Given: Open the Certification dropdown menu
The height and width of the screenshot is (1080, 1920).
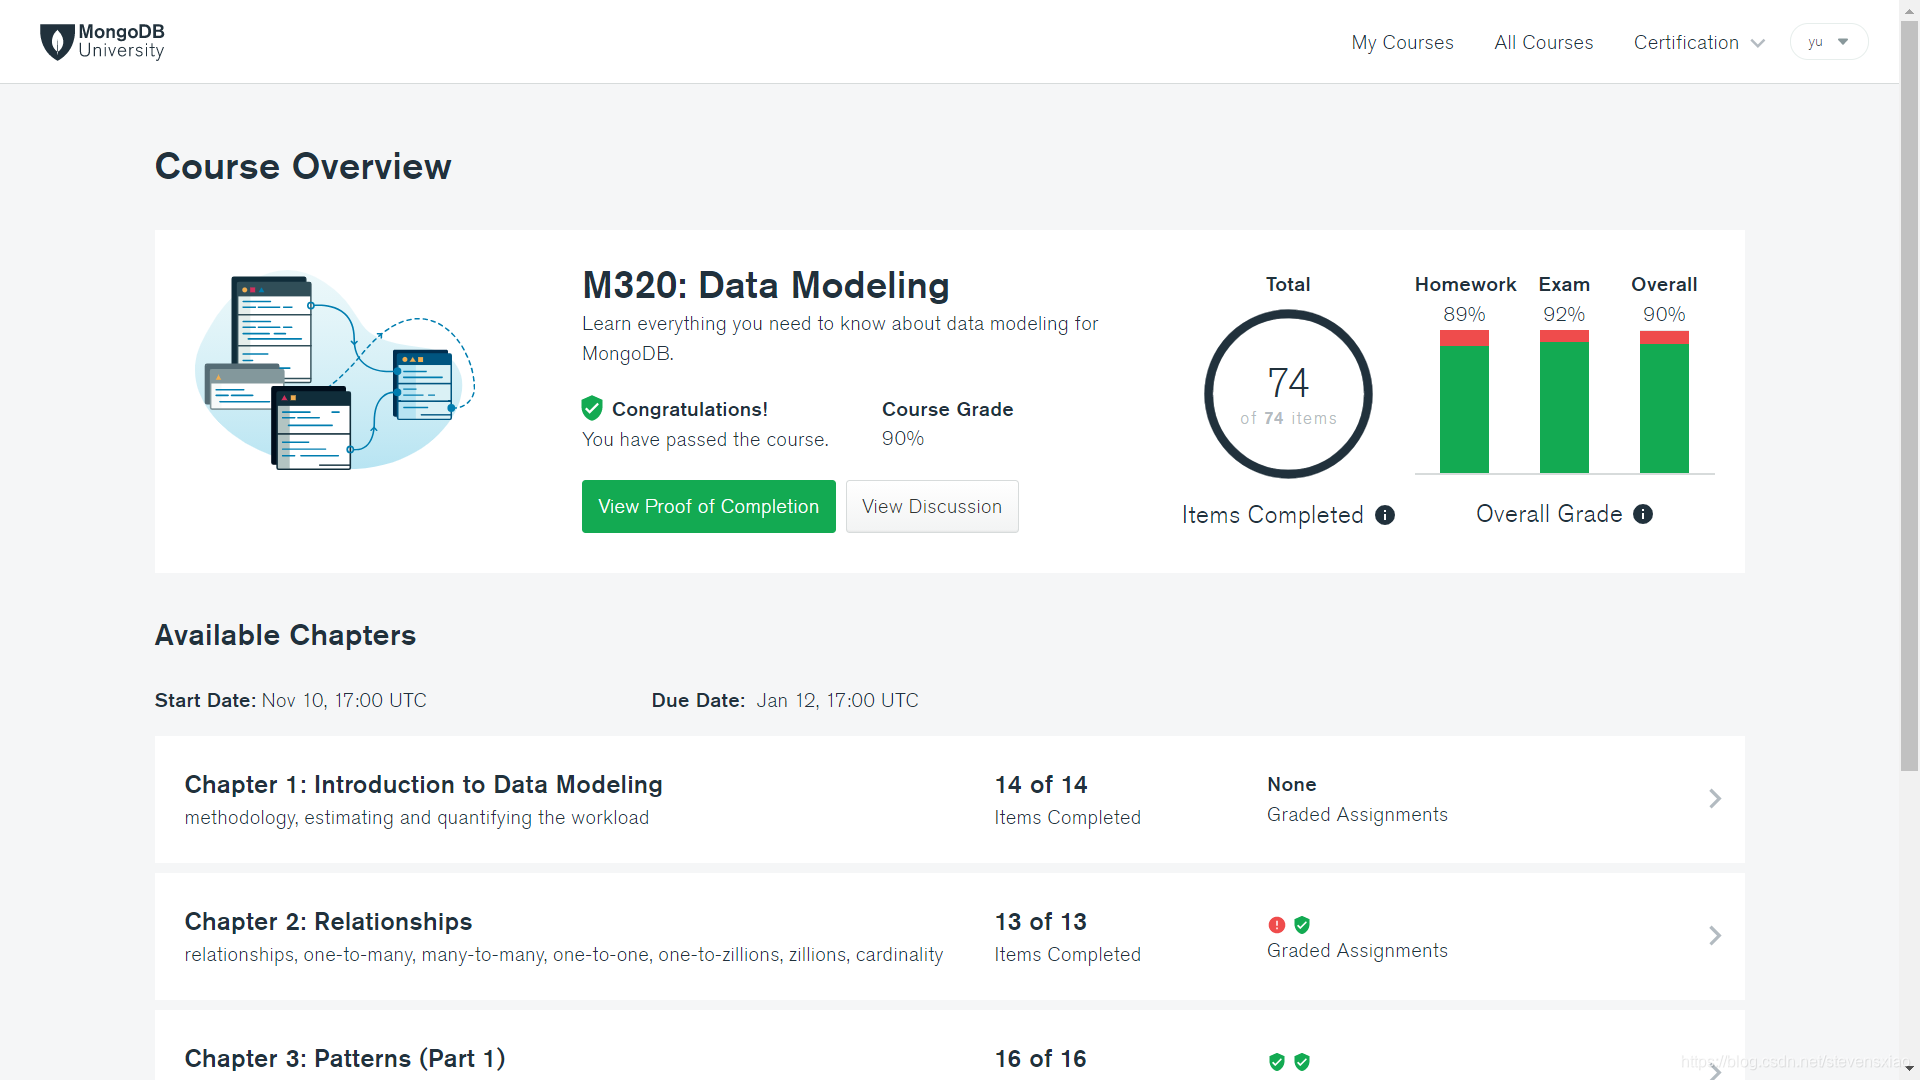Looking at the screenshot, I should pyautogui.click(x=1698, y=43).
